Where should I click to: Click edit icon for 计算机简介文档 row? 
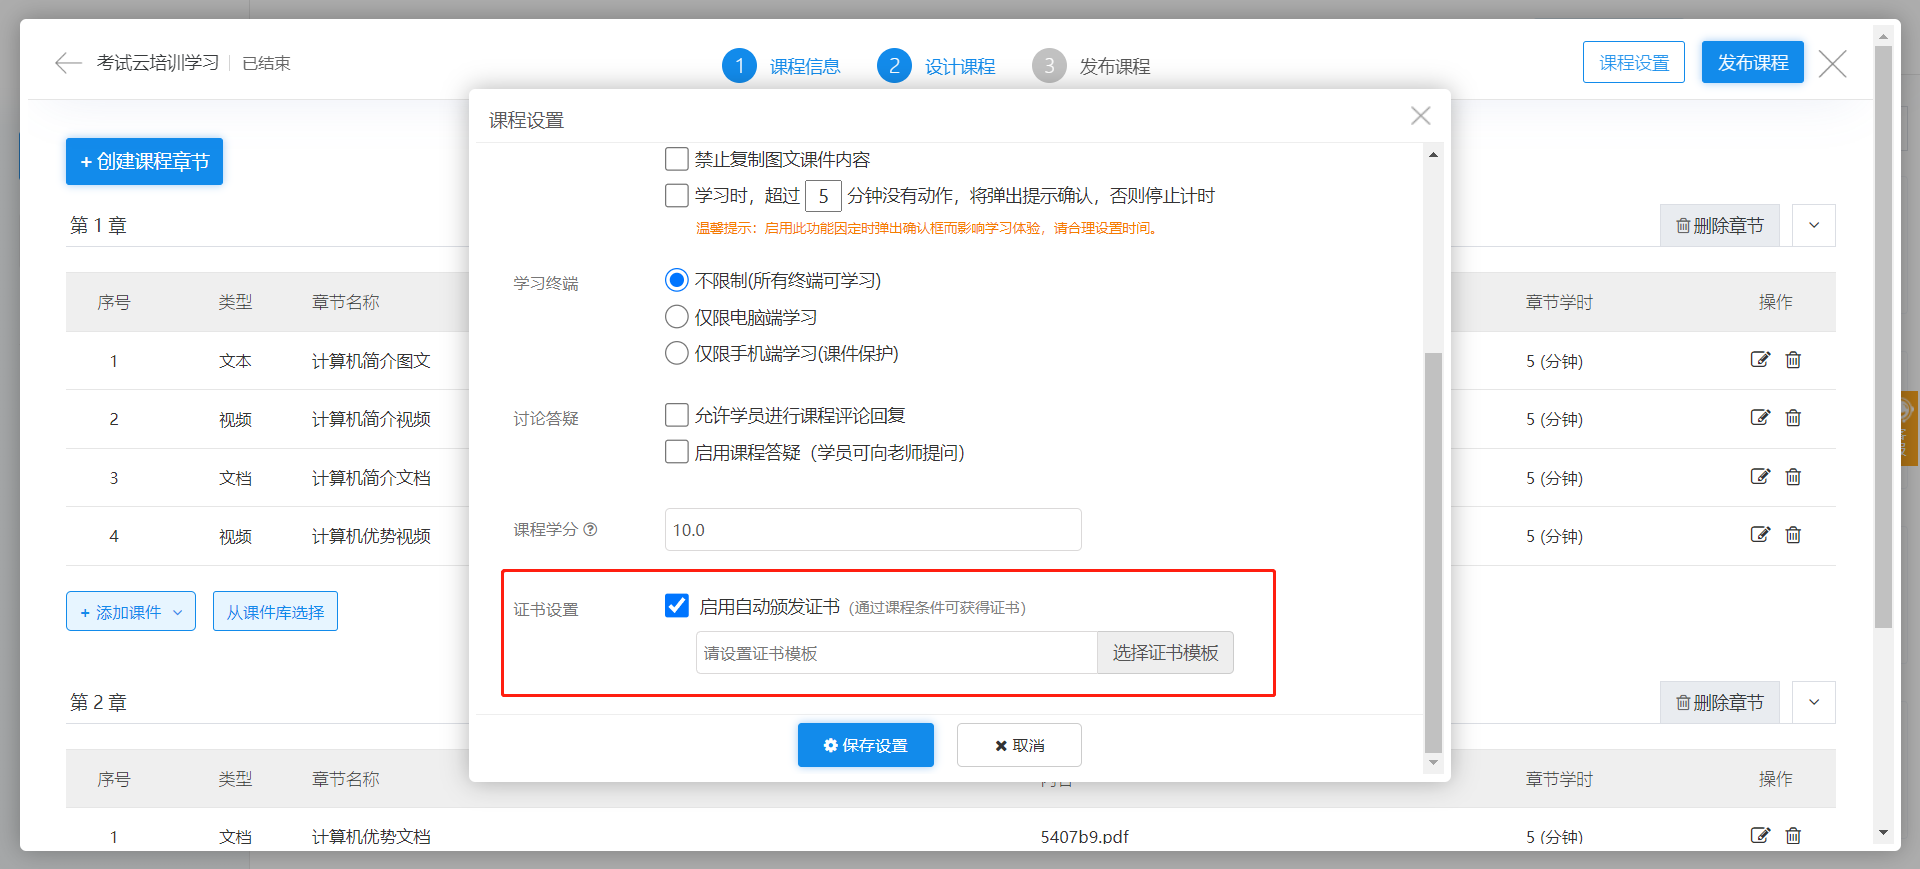[x=1760, y=477]
